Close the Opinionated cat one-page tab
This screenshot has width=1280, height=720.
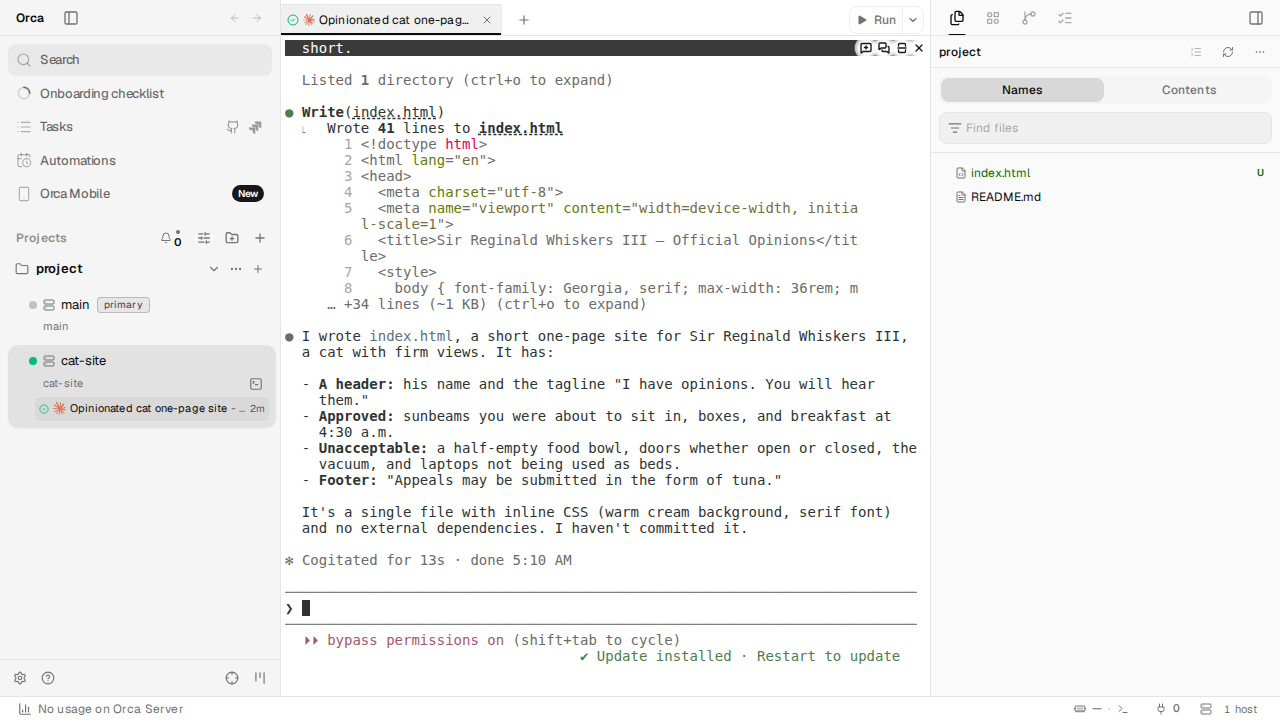click(x=487, y=20)
